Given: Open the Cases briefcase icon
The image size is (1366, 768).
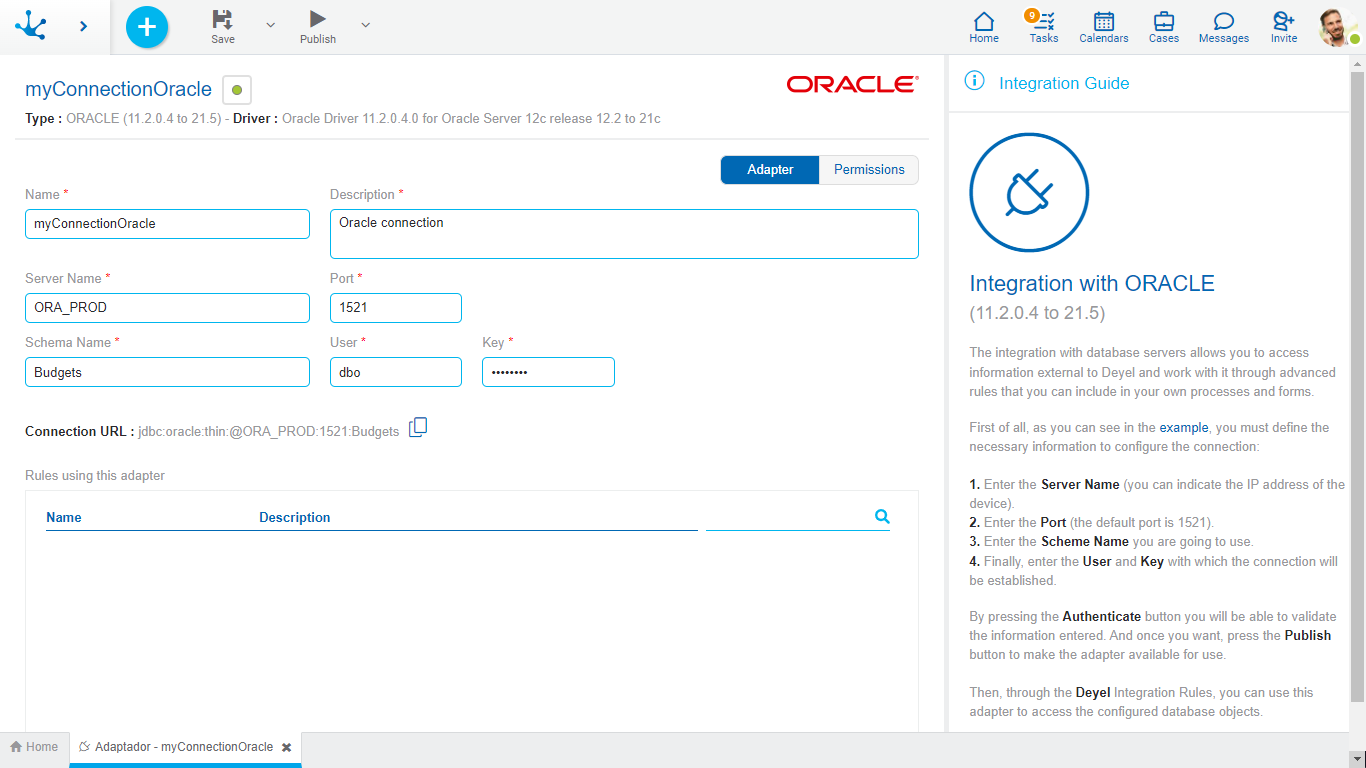Looking at the screenshot, I should pos(1163,27).
